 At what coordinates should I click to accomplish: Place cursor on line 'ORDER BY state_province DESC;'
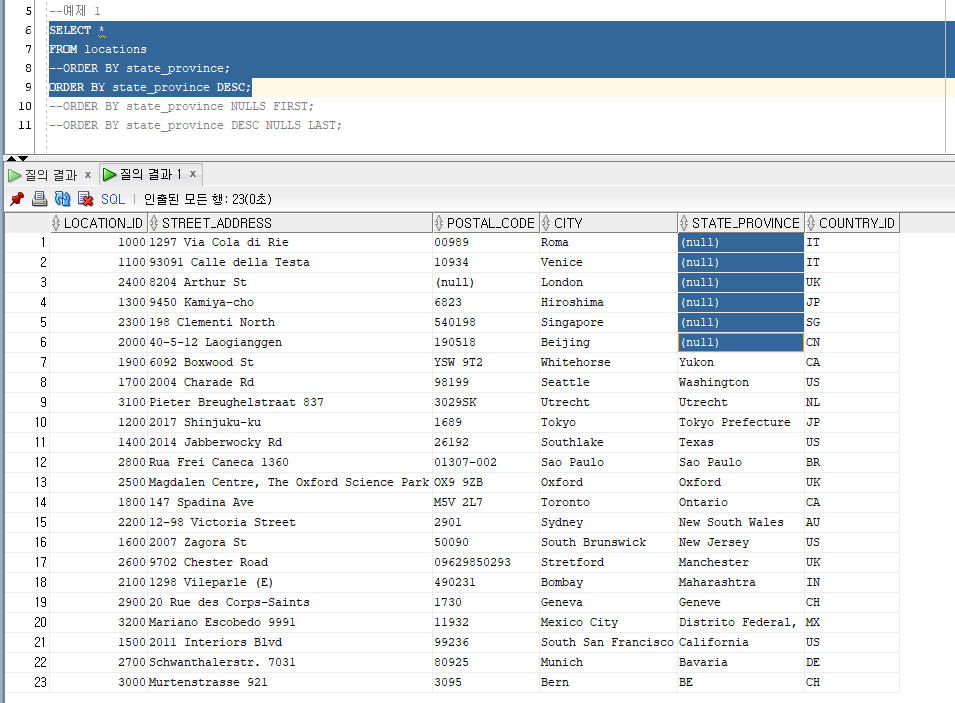(x=150, y=87)
